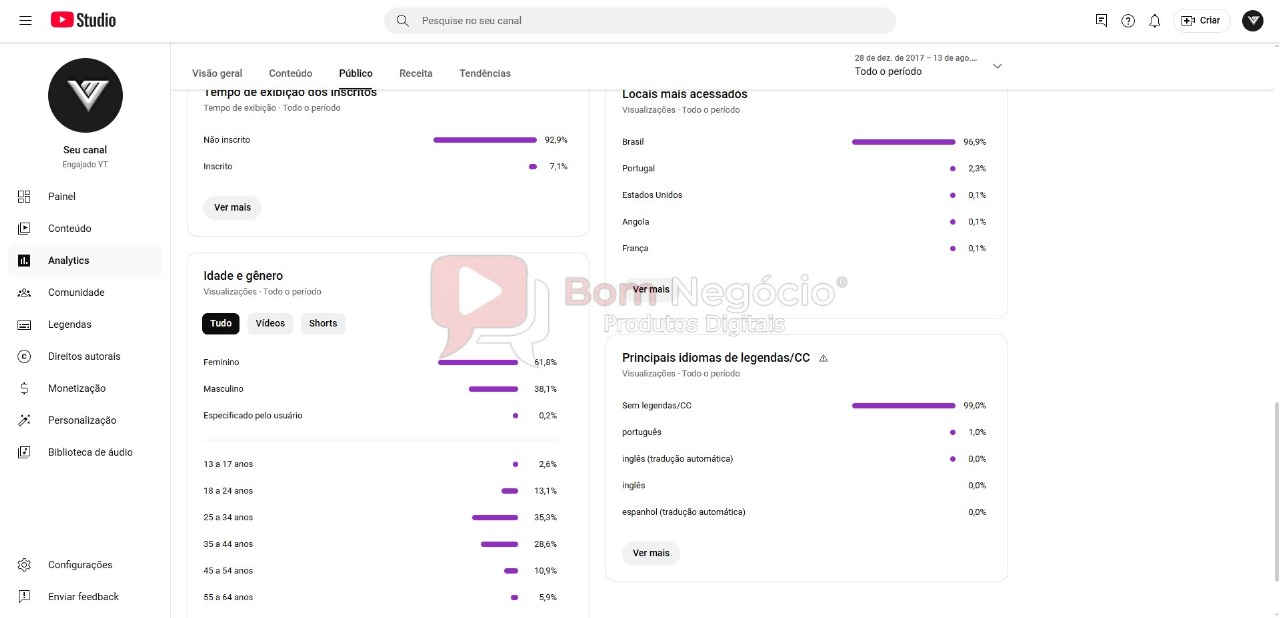Viewport: 1280px width, 618px height.
Task: Open the hamburger navigation menu
Action: (x=25, y=20)
